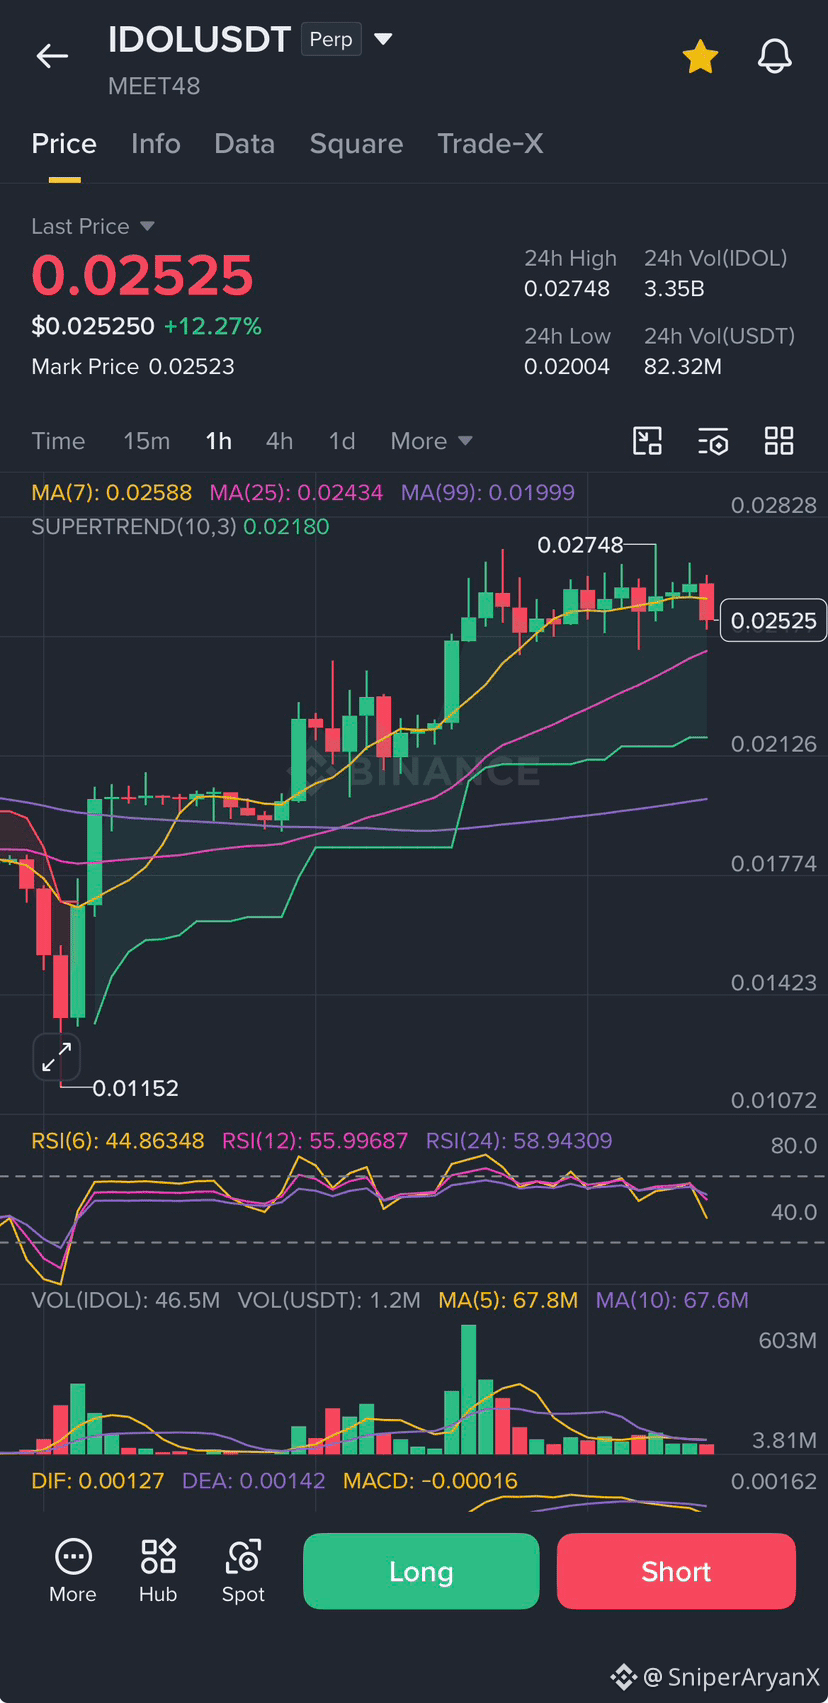Tap the RSI(12): 55.99687 label

click(315, 1141)
